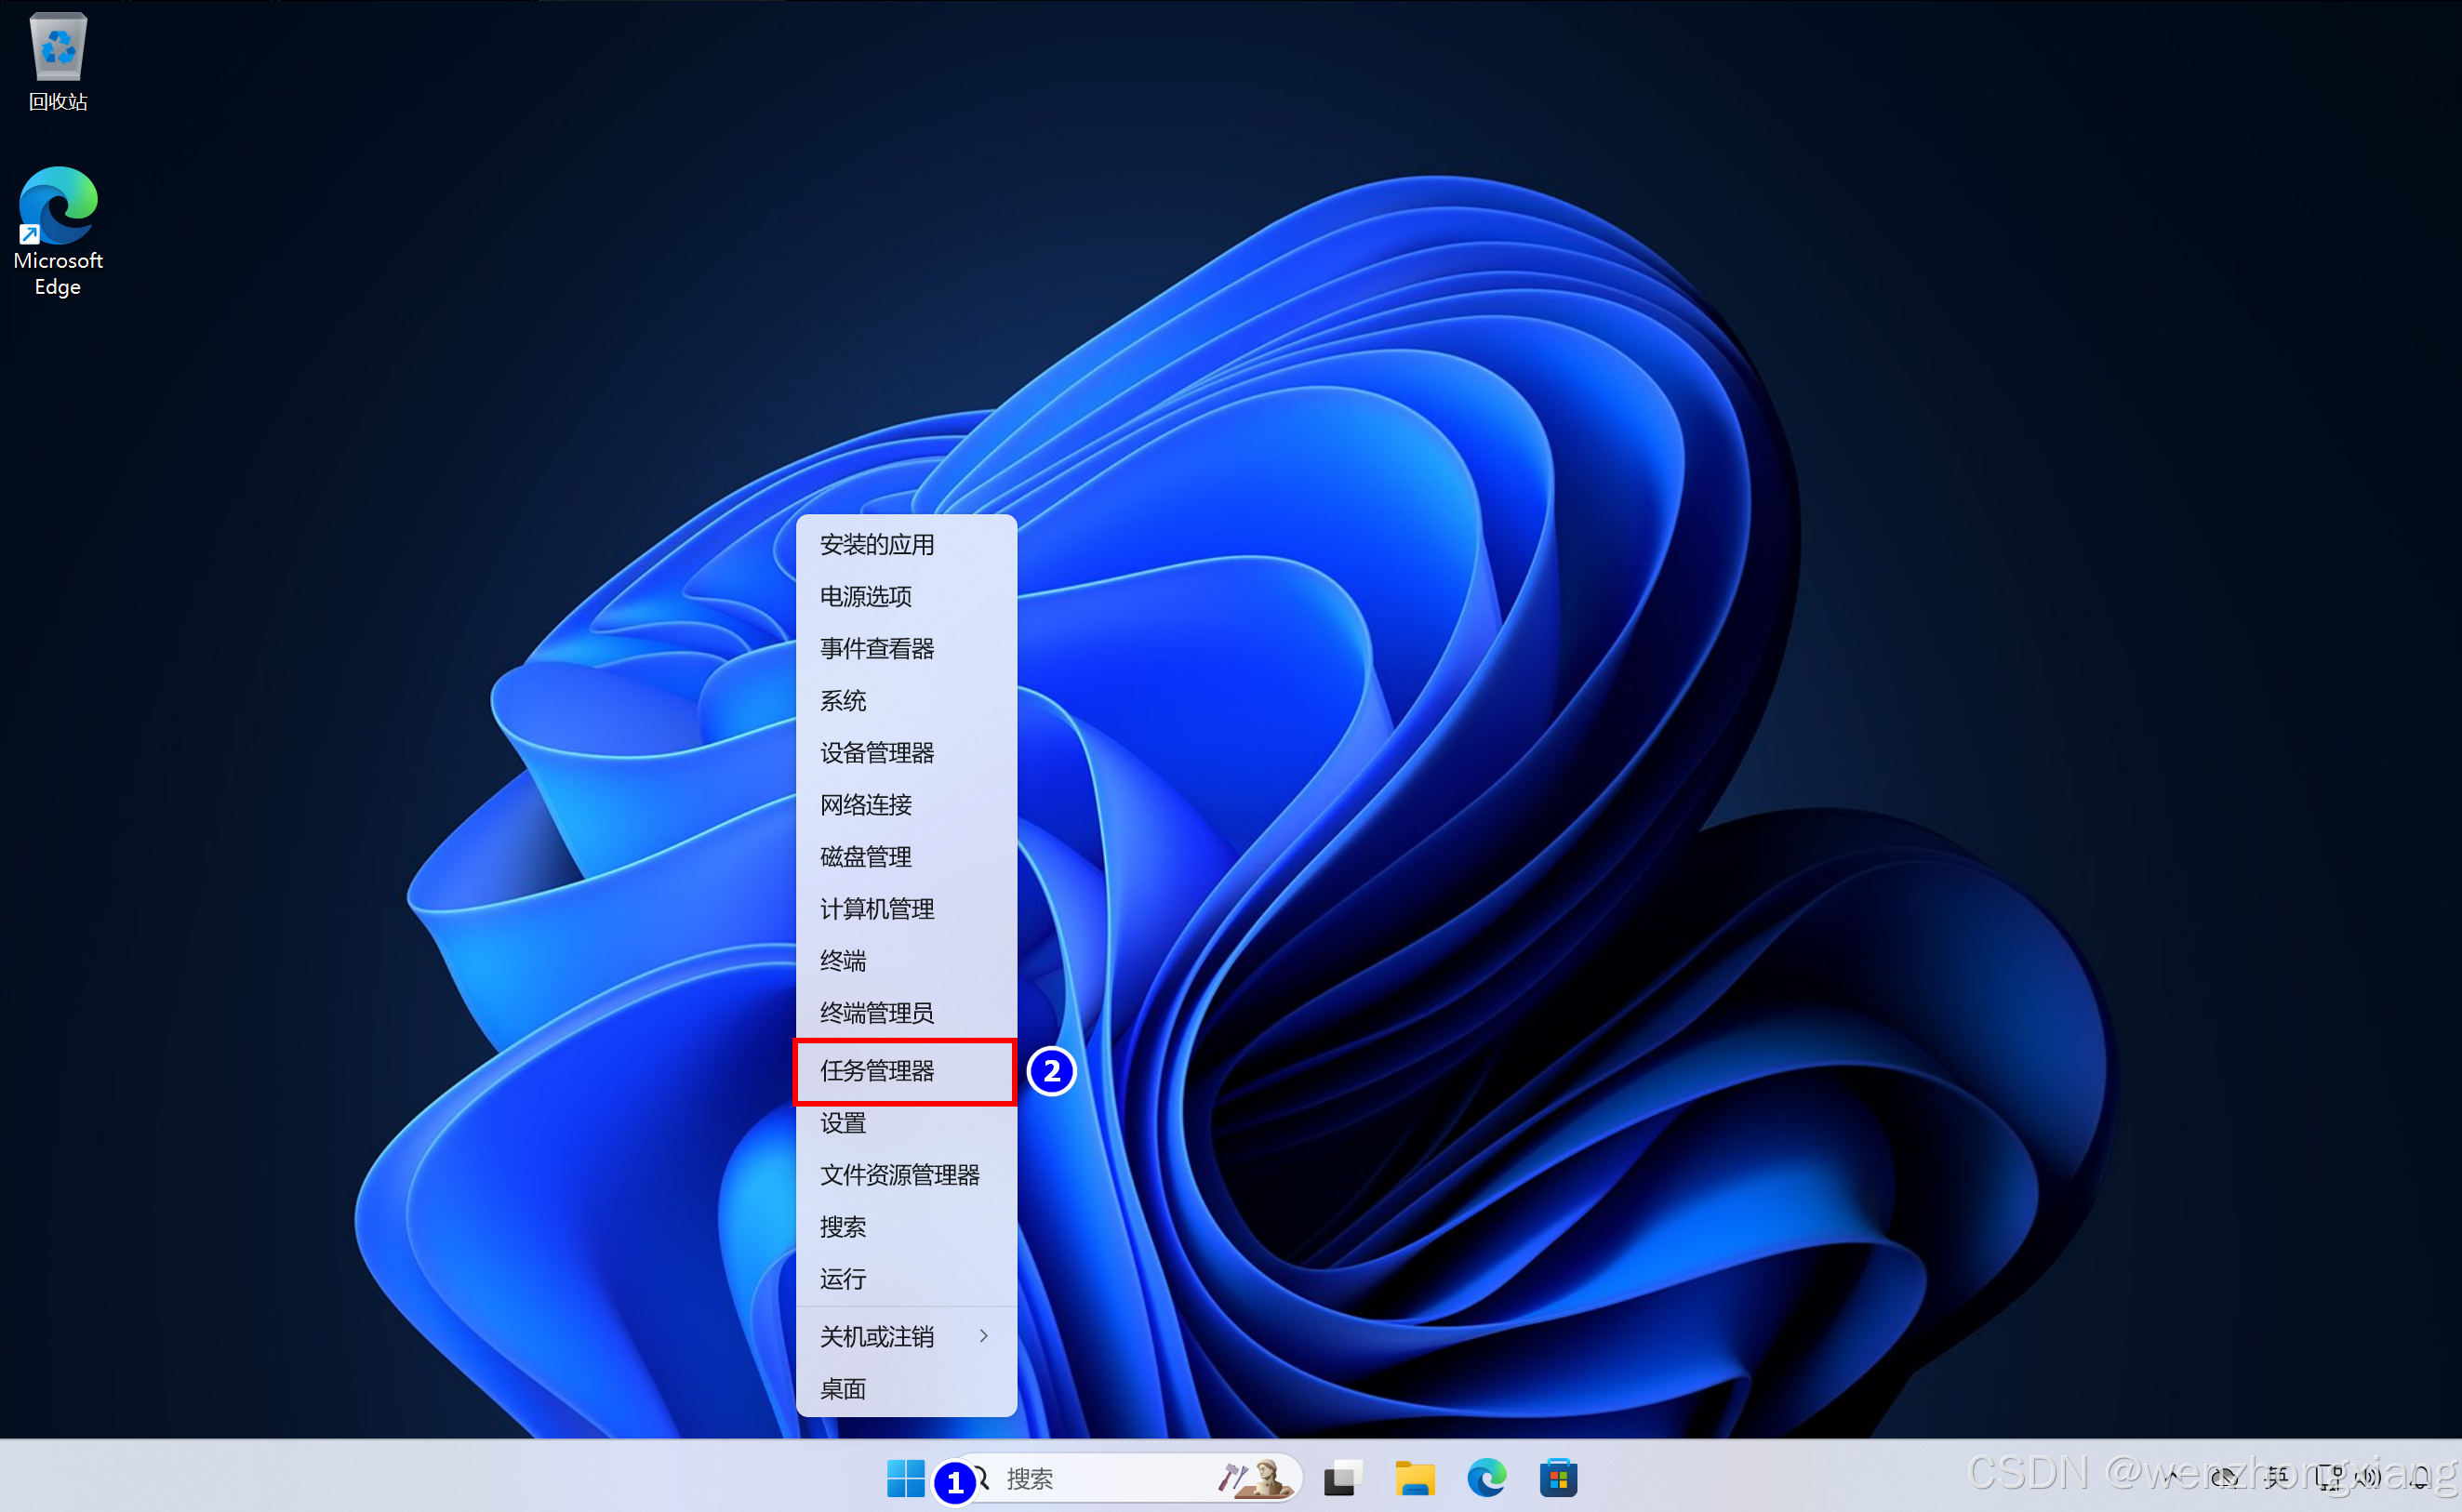Click the OneDrive cloud tray icon
This screenshot has width=2462, height=1512.
(2224, 1477)
